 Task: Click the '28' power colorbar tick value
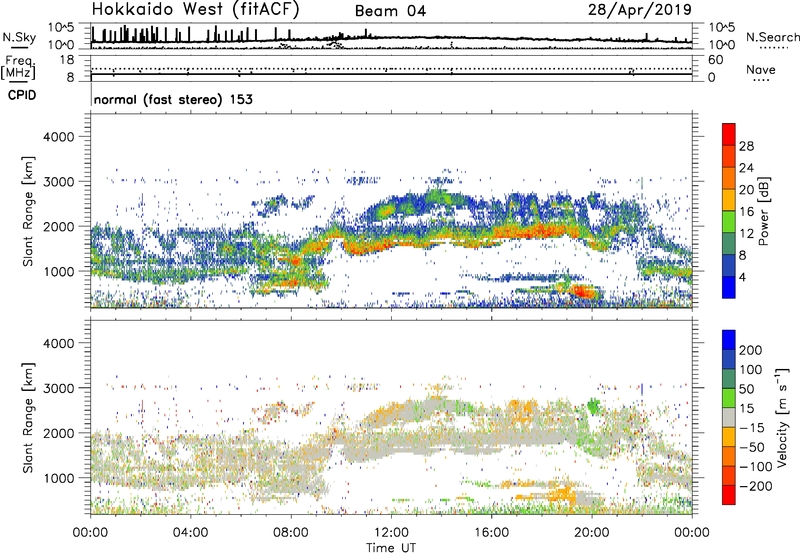point(746,146)
